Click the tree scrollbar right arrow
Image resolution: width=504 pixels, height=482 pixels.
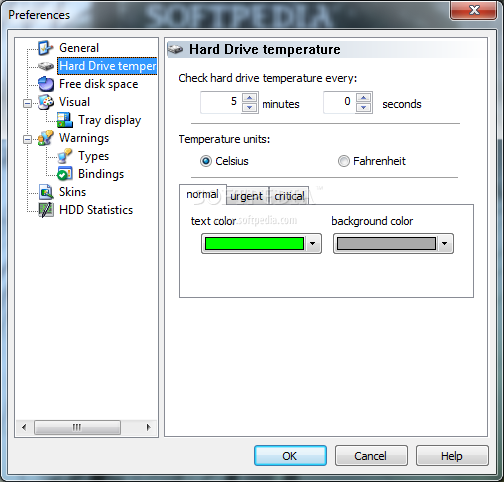coord(148,427)
